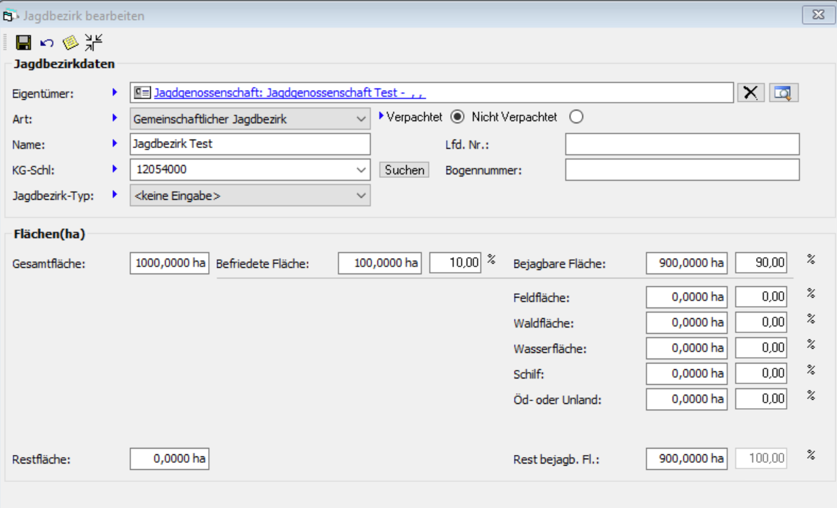Screen dimensions: 837x508
Task: Click the window icon in the title bar
Action: pos(11,16)
